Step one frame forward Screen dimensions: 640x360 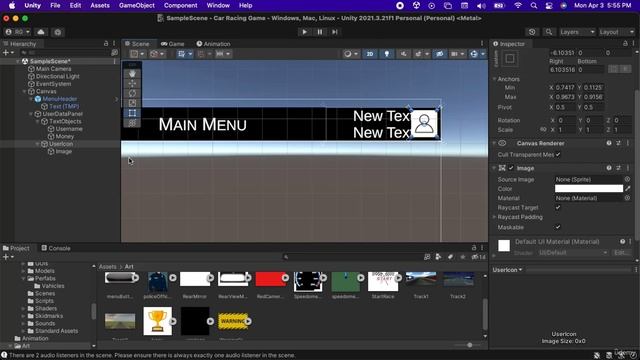tap(335, 32)
